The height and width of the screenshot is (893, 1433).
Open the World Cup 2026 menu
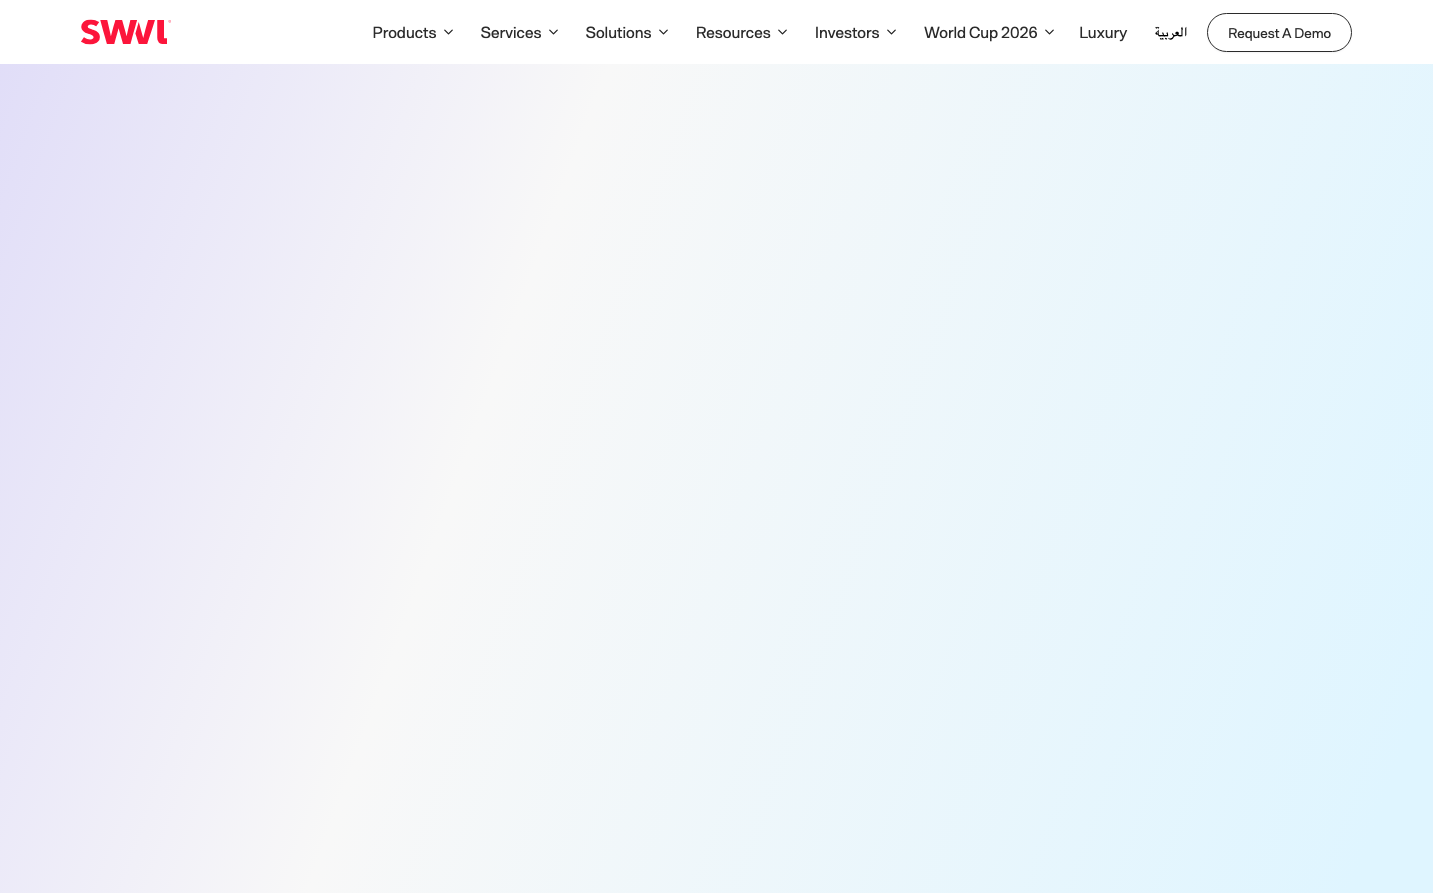(x=980, y=32)
